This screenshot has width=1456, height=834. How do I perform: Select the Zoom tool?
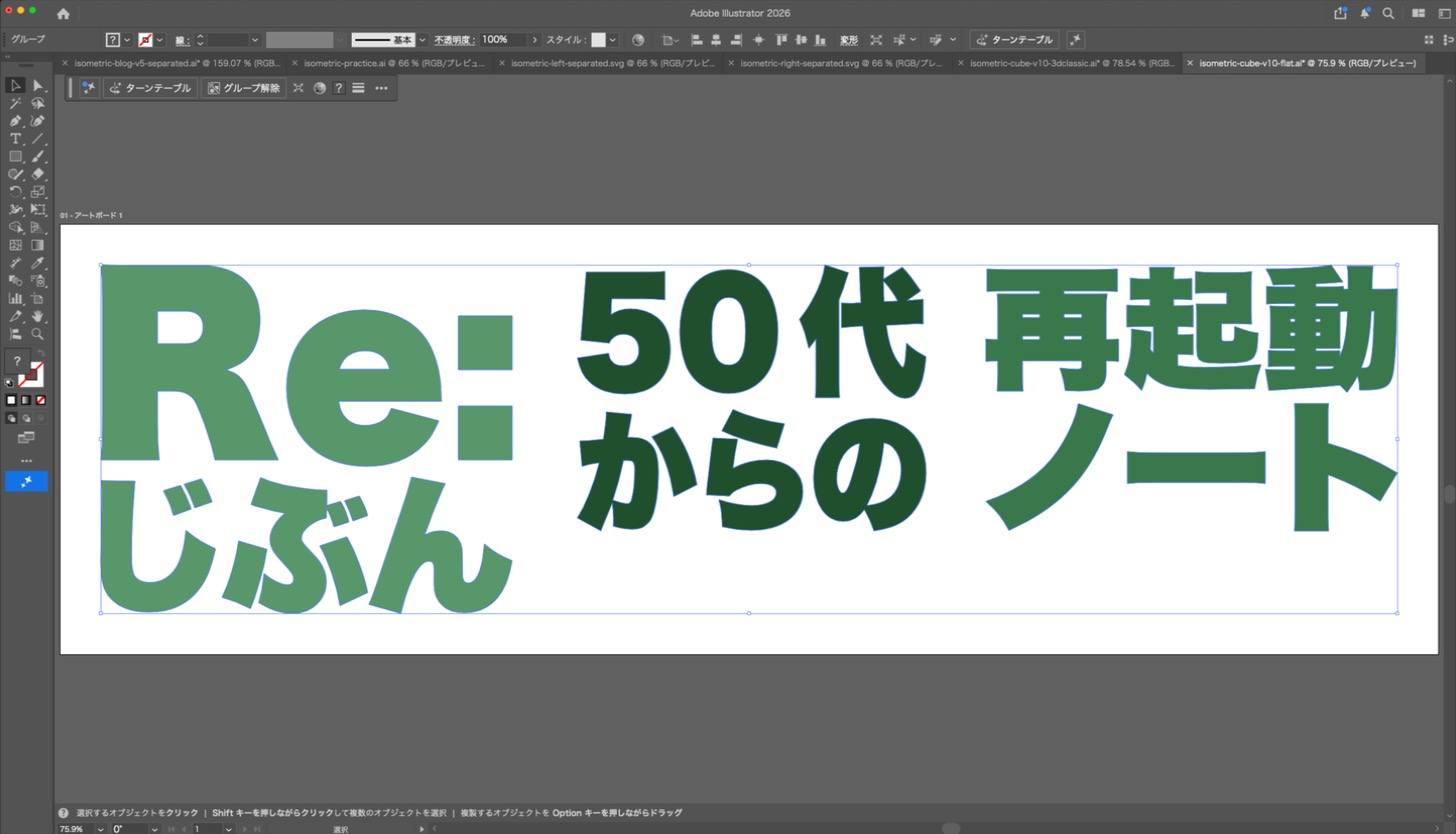pos(38,334)
